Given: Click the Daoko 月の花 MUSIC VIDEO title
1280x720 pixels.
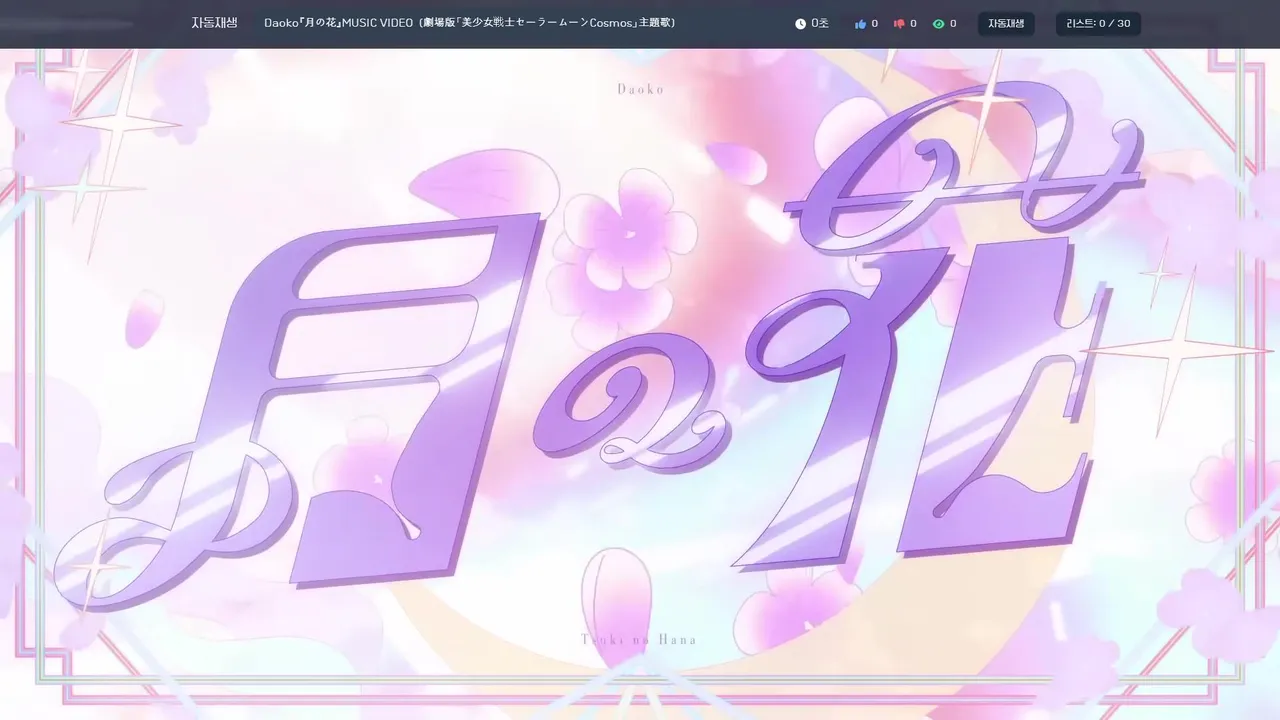Looking at the screenshot, I should pos(469,23).
